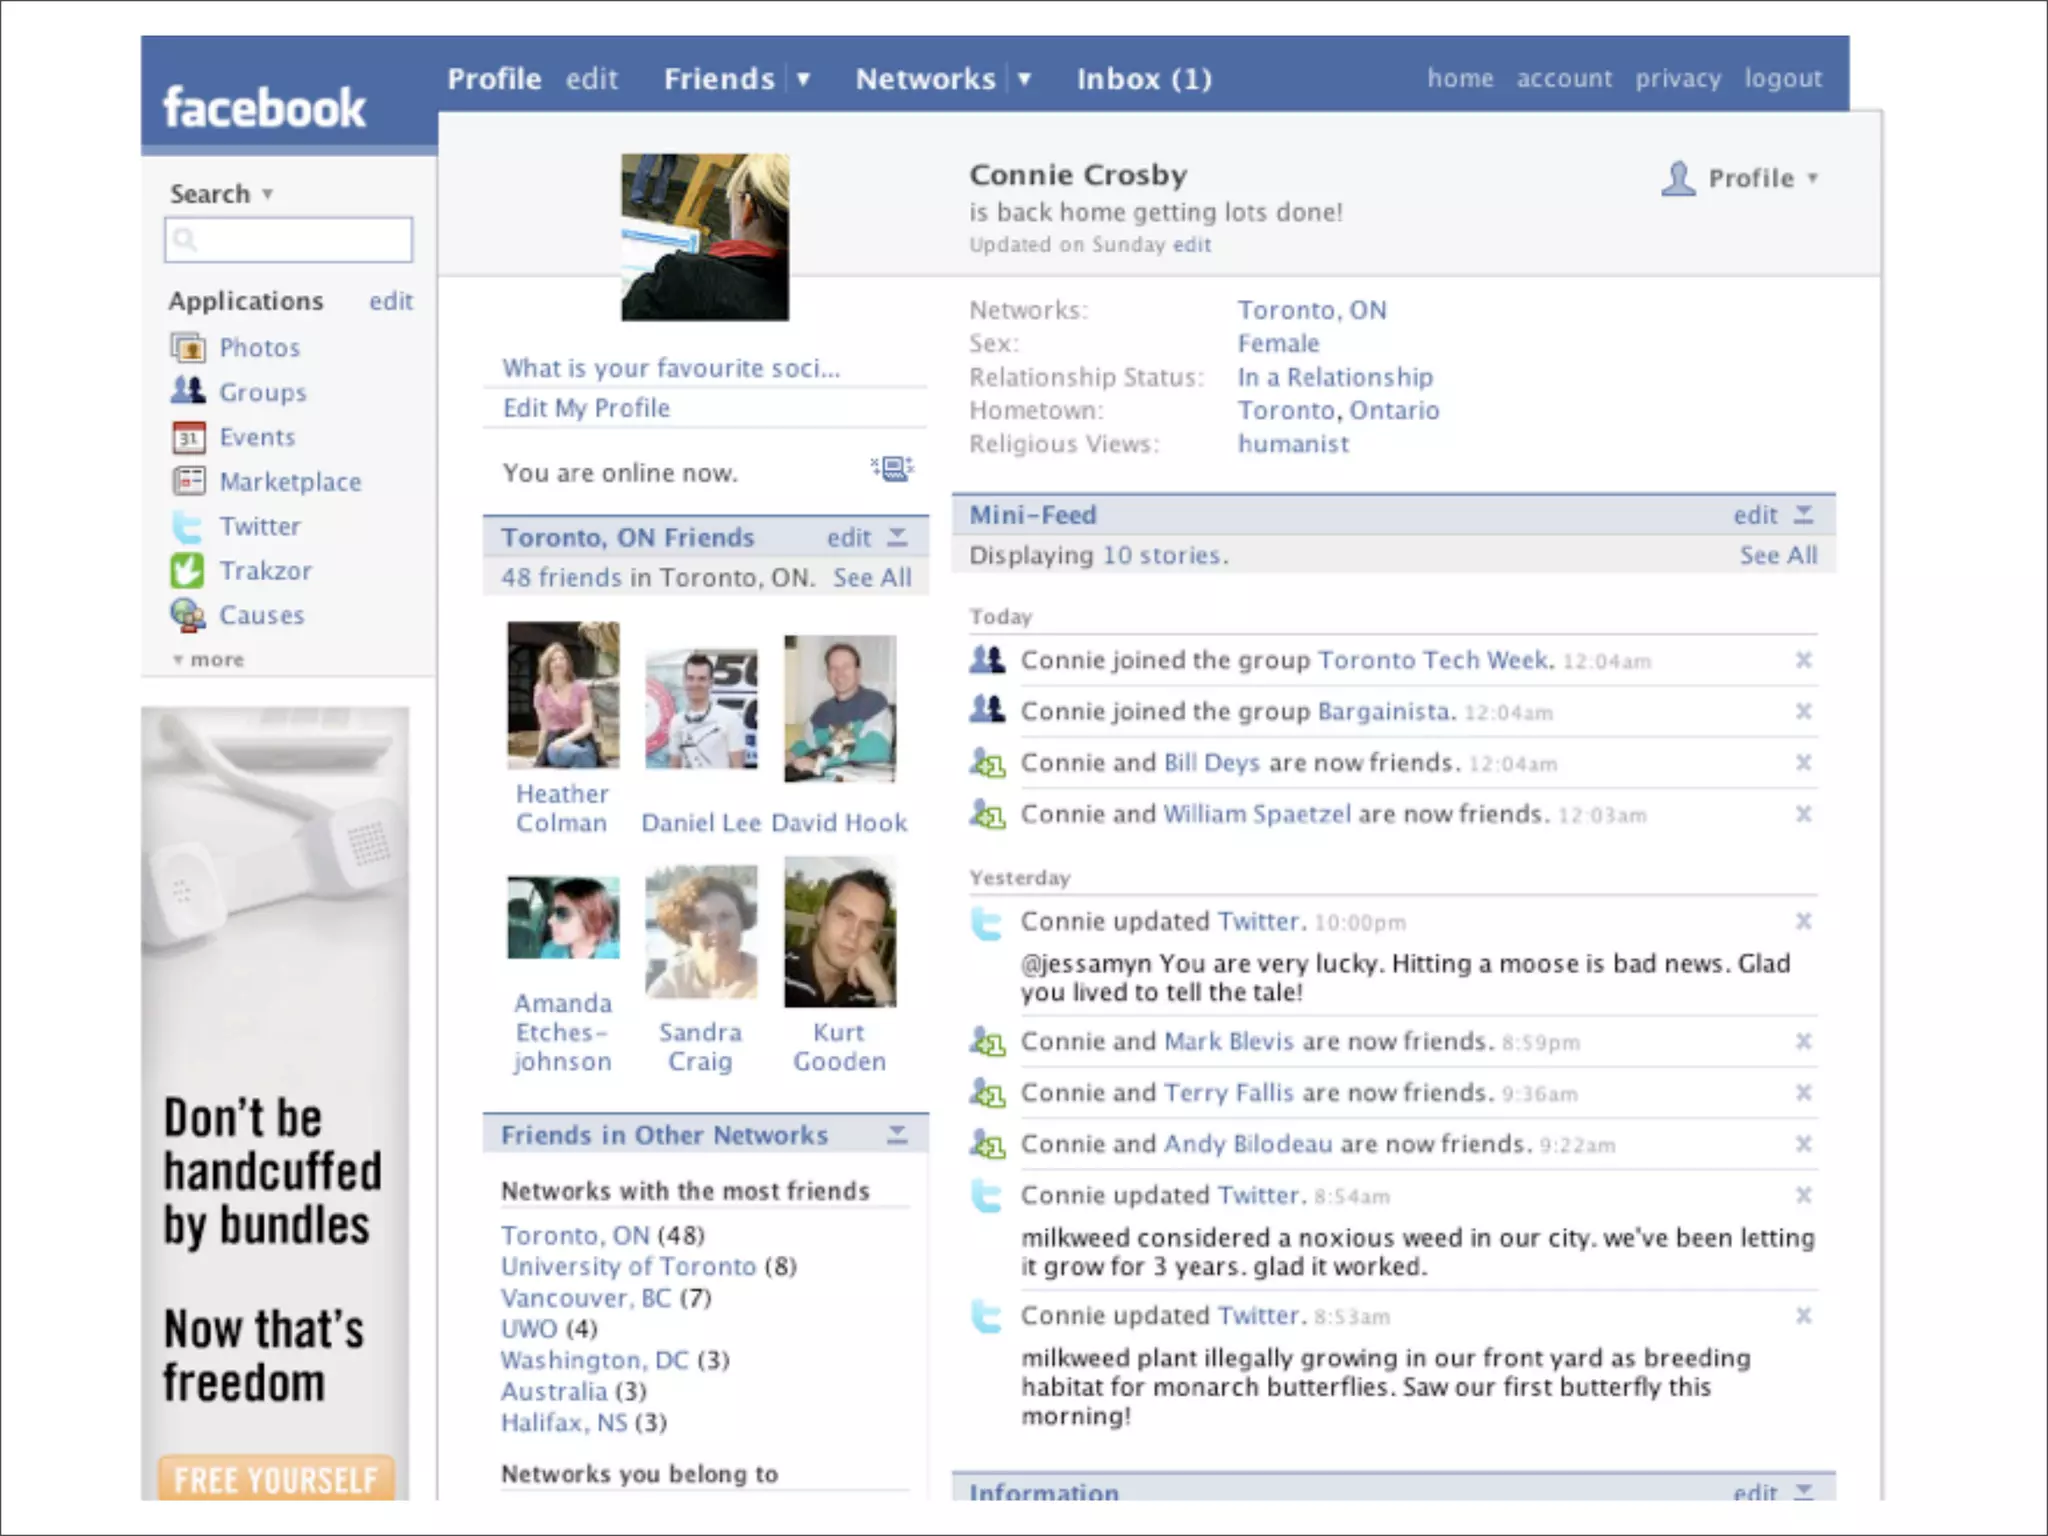Click edit link next to Profile header

coord(592,79)
